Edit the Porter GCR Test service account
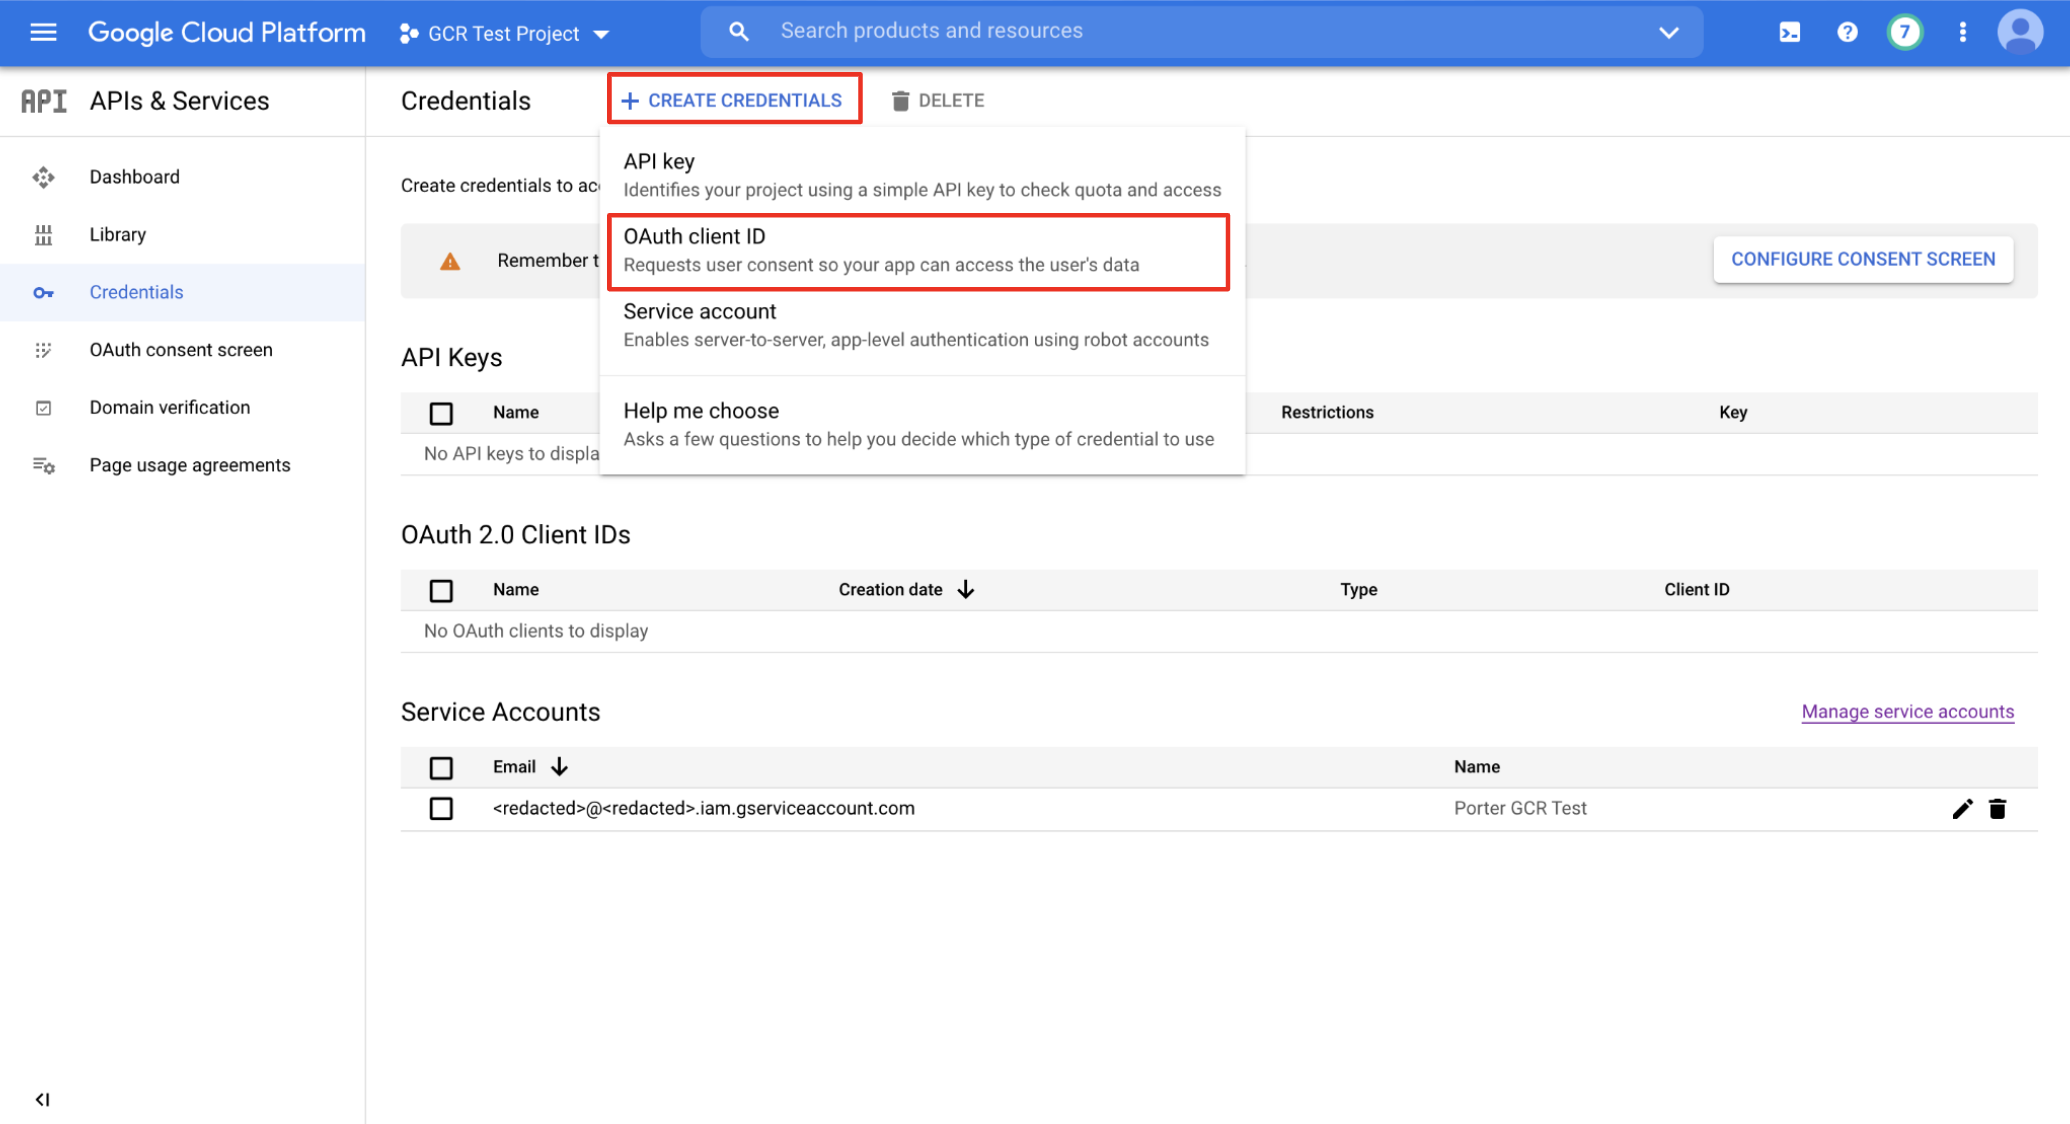Viewport: 2070px width, 1124px height. point(1962,808)
